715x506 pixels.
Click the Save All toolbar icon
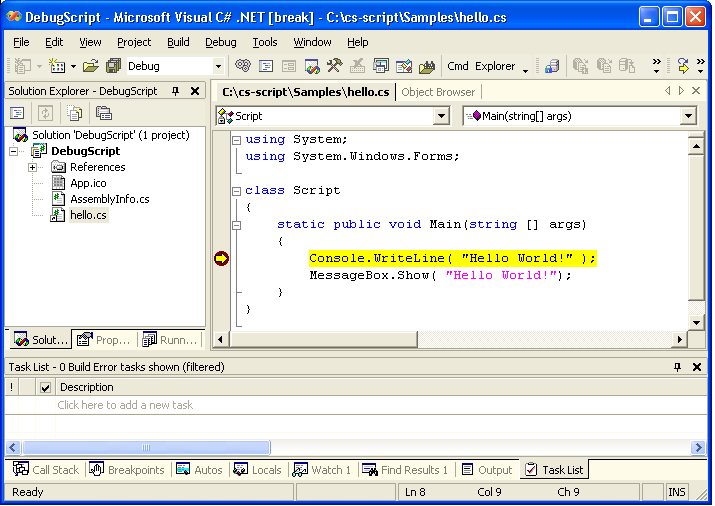[x=113, y=66]
